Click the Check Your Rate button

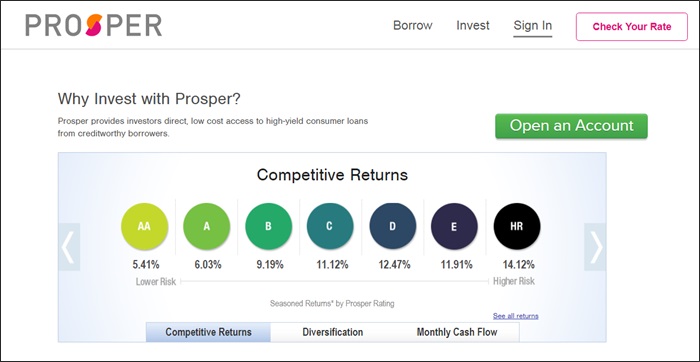[x=632, y=27]
